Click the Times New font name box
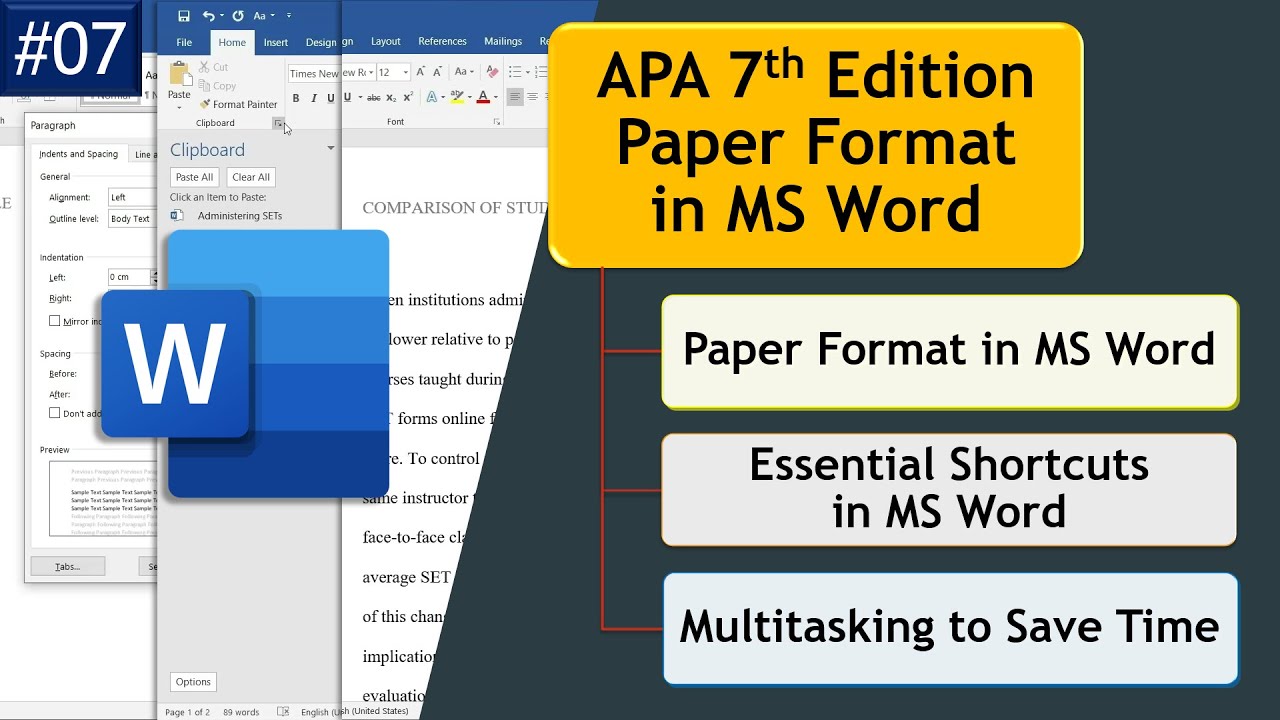 (x=314, y=73)
